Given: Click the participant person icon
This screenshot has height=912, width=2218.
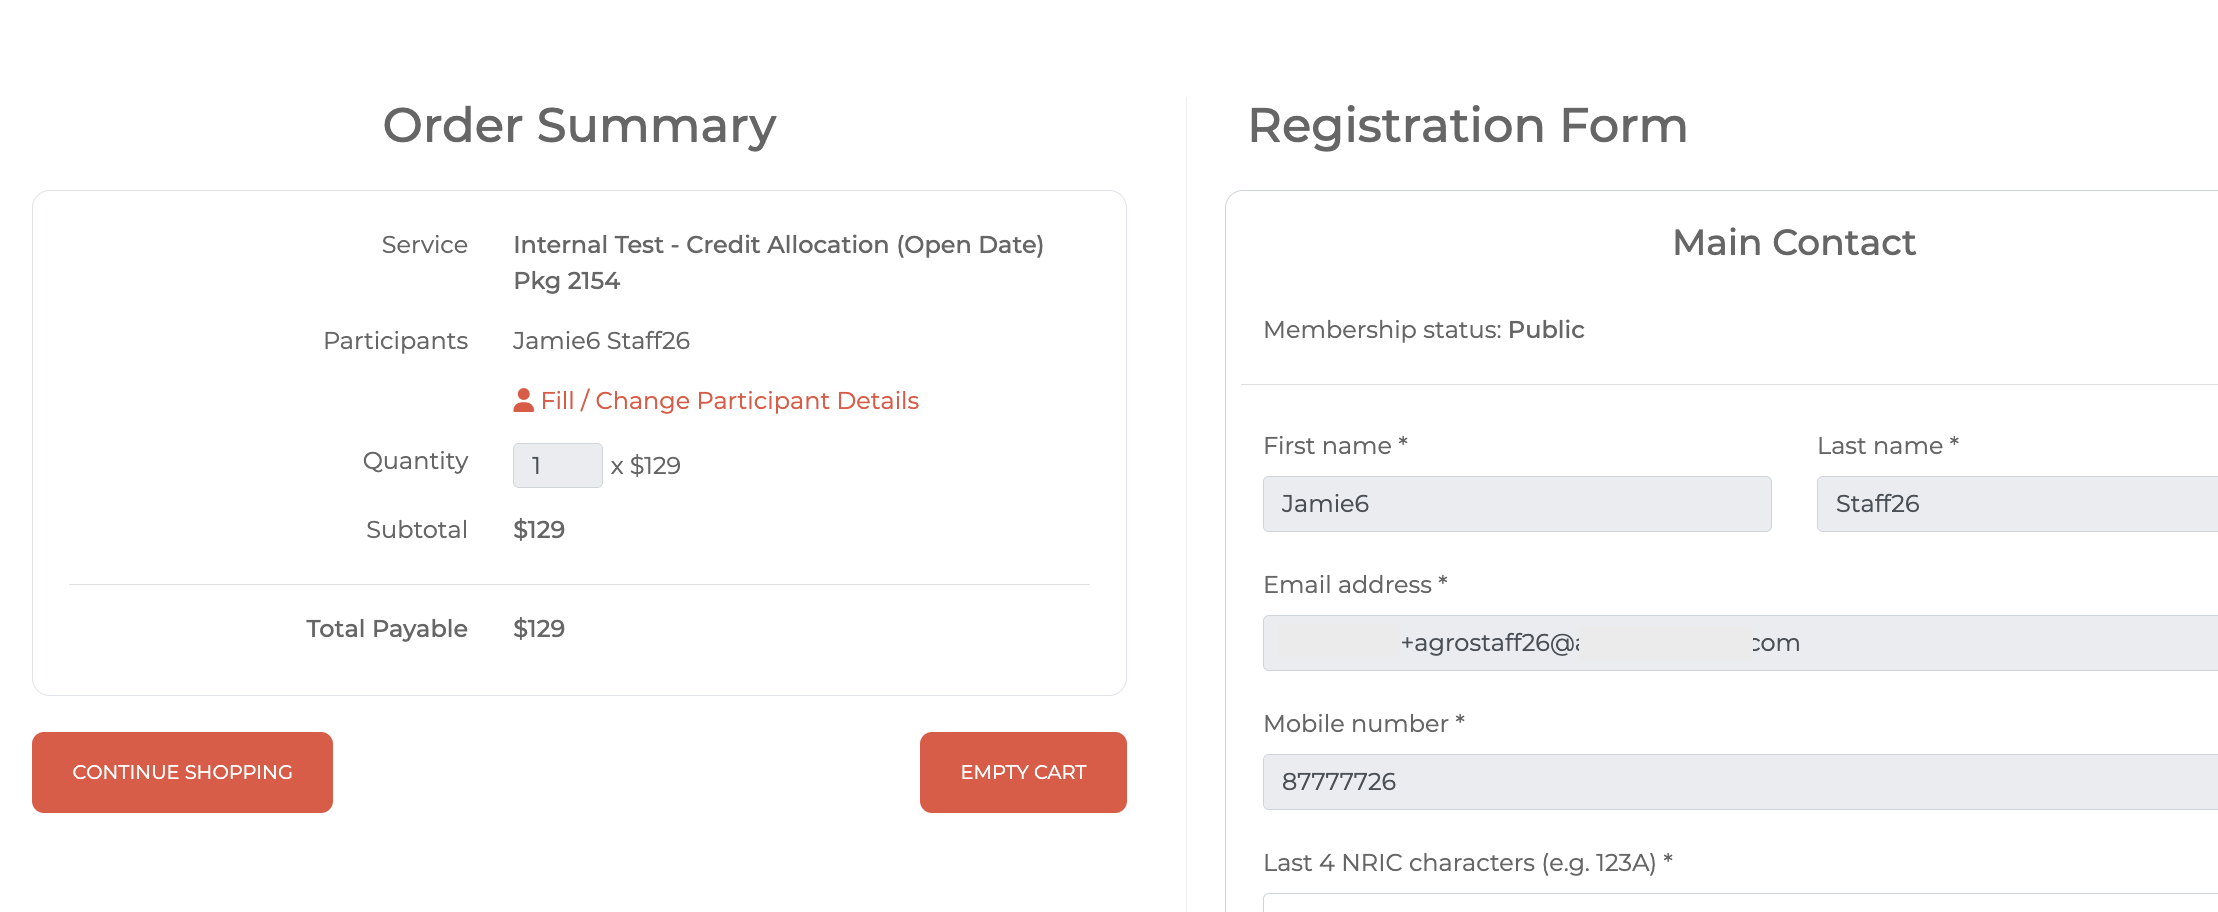Looking at the screenshot, I should [523, 401].
